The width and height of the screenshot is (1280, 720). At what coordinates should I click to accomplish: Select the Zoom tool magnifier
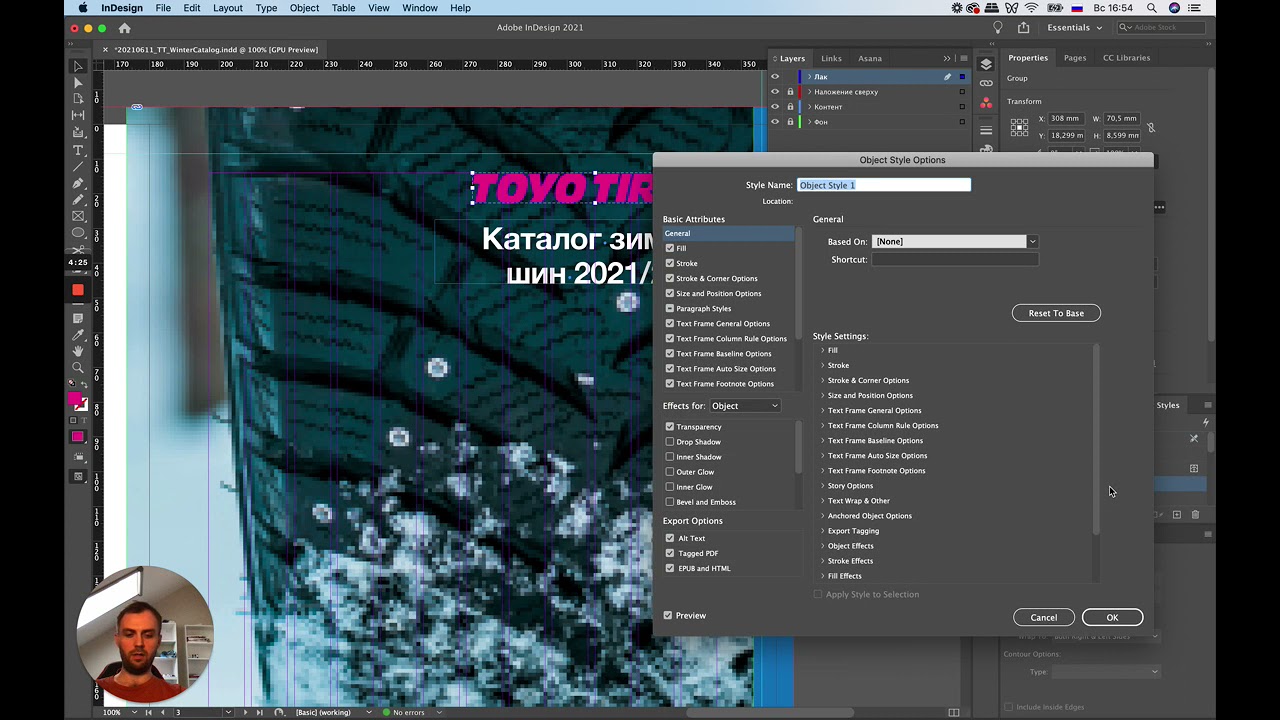78,367
